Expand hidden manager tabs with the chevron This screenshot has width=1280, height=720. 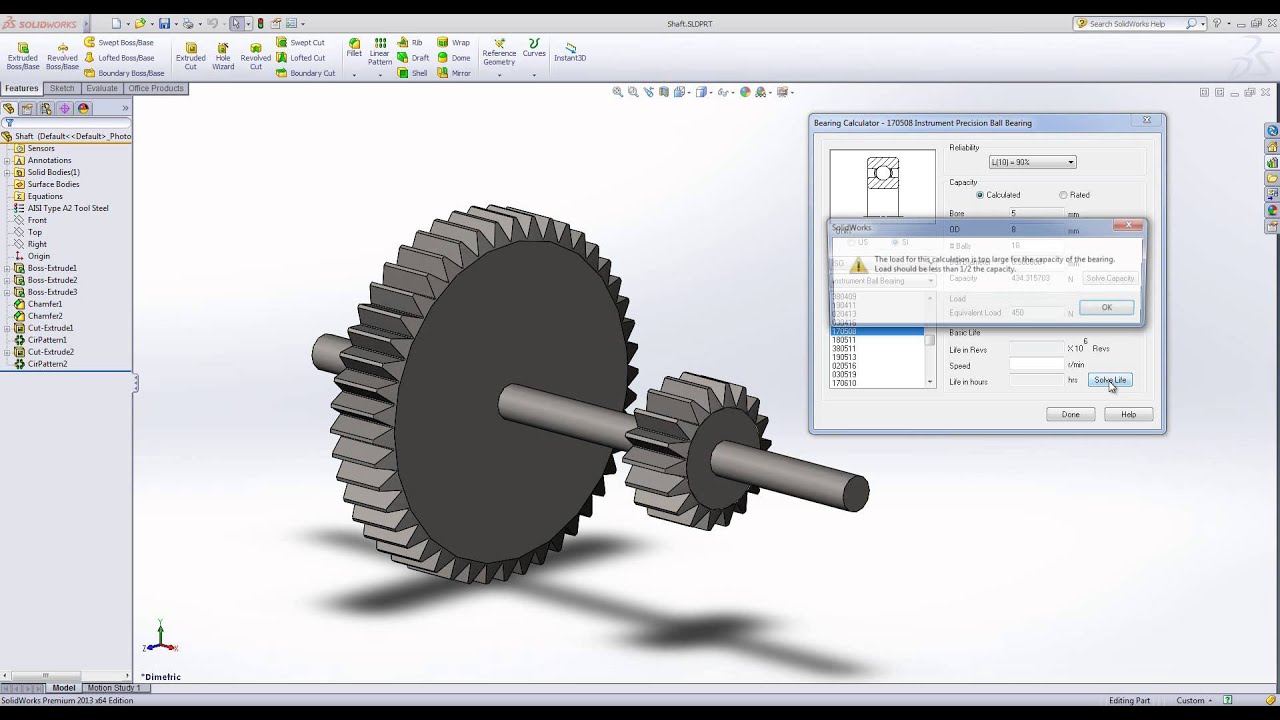coord(125,108)
